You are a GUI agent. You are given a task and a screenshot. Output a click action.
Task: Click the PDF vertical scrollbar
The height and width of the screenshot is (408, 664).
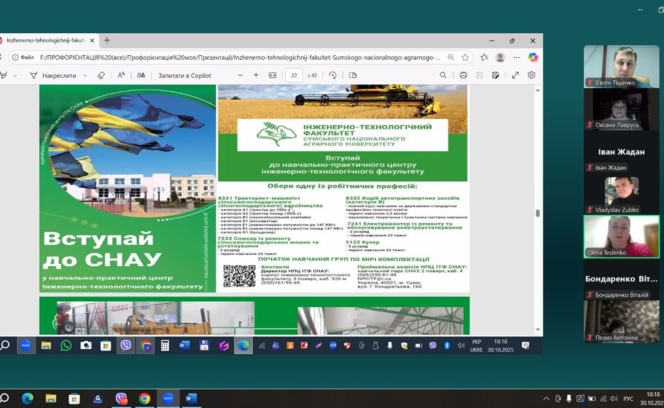point(537,212)
